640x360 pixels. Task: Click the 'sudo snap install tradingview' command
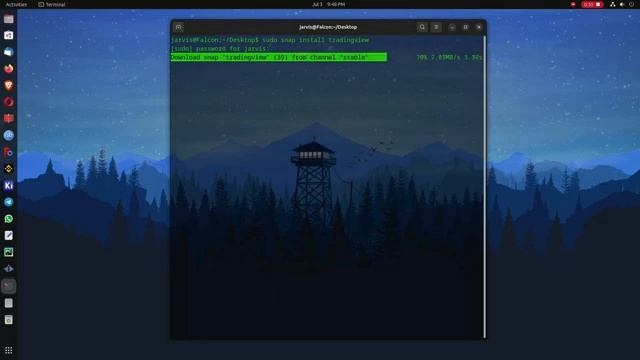[x=316, y=40]
